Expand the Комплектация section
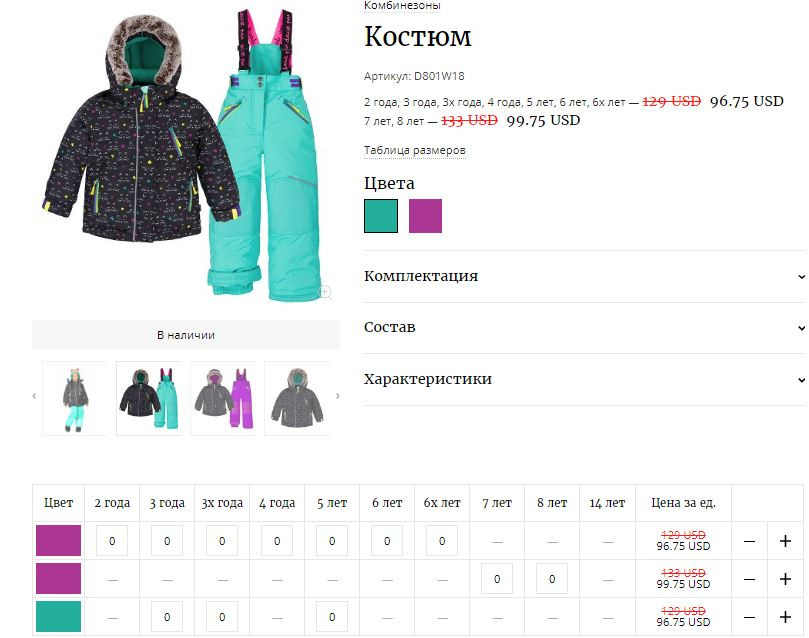 point(585,276)
